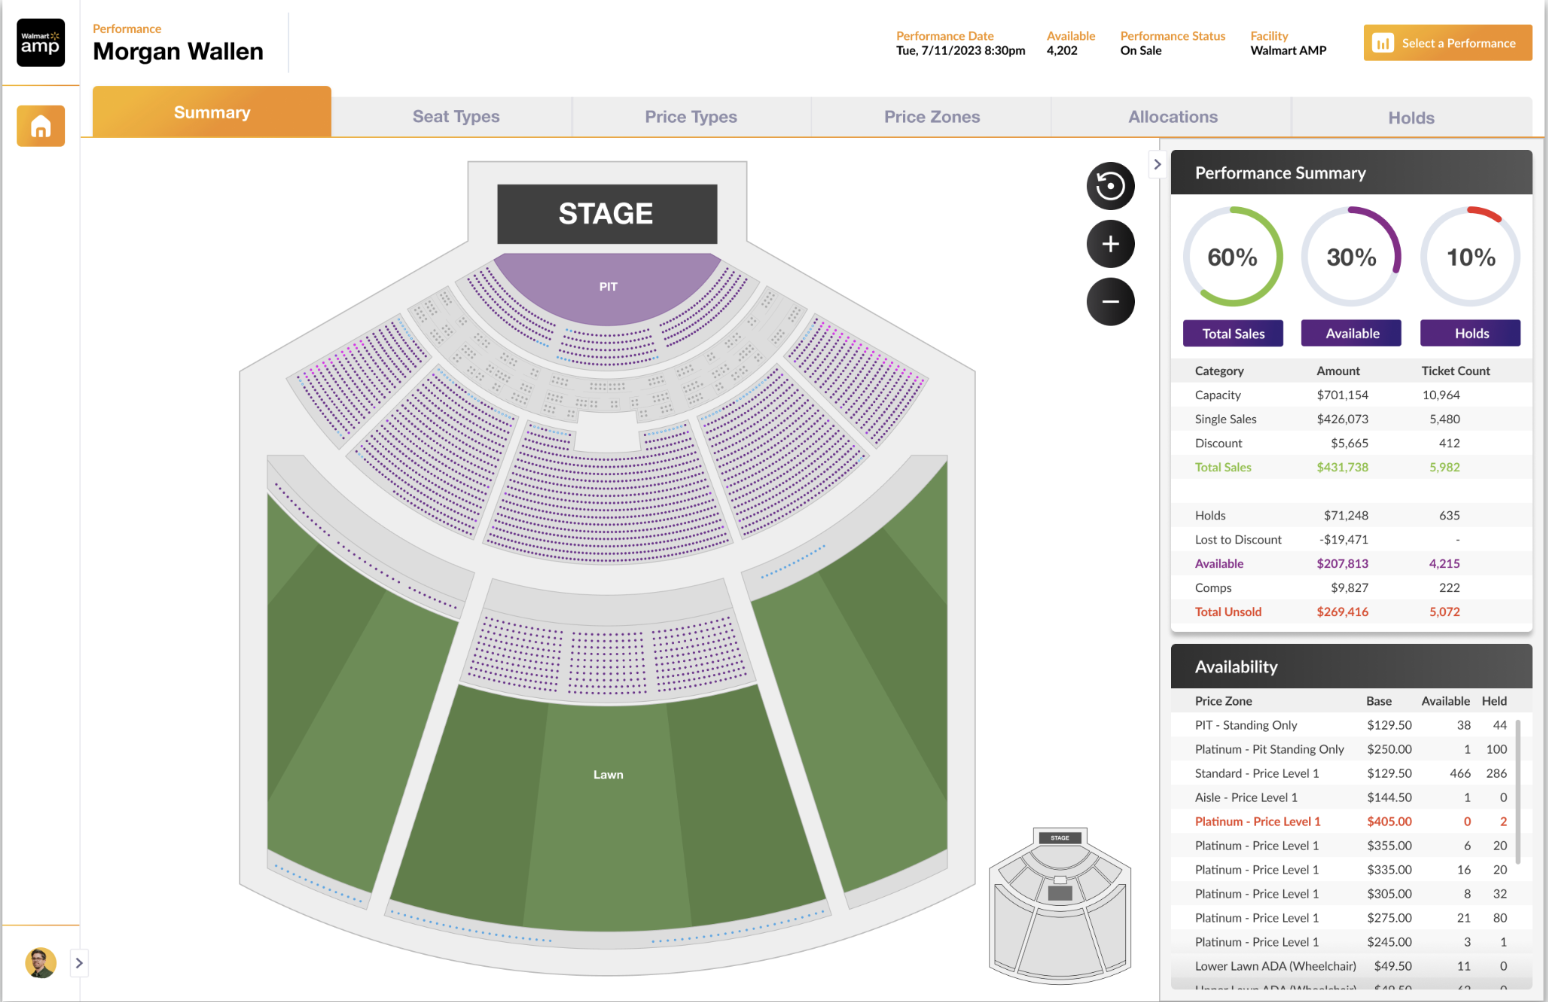The width and height of the screenshot is (1548, 1002).
Task: Click the Lawn section on the map
Action: coord(608,774)
